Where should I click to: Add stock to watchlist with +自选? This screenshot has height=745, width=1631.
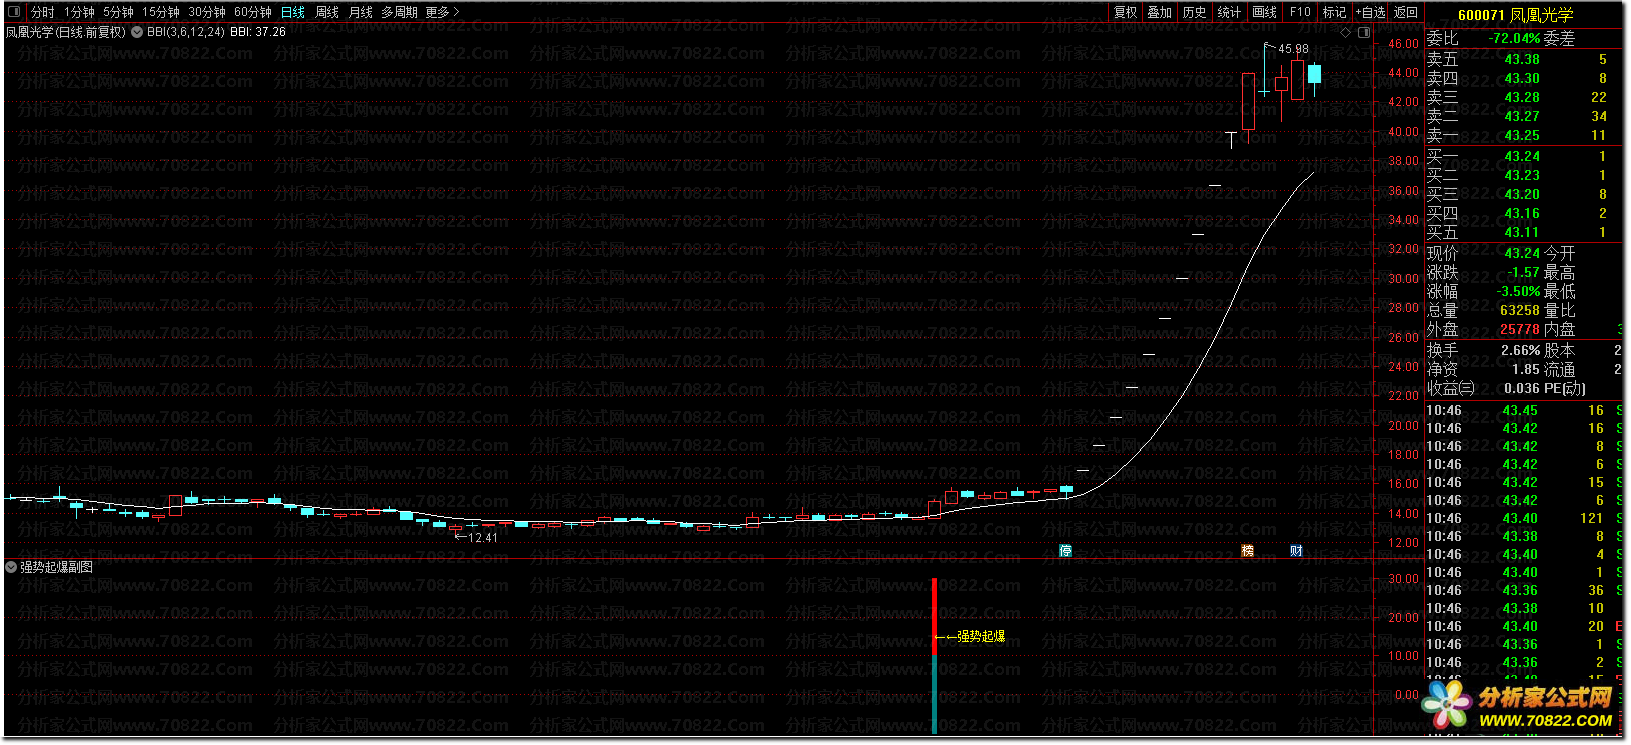pyautogui.click(x=1370, y=12)
